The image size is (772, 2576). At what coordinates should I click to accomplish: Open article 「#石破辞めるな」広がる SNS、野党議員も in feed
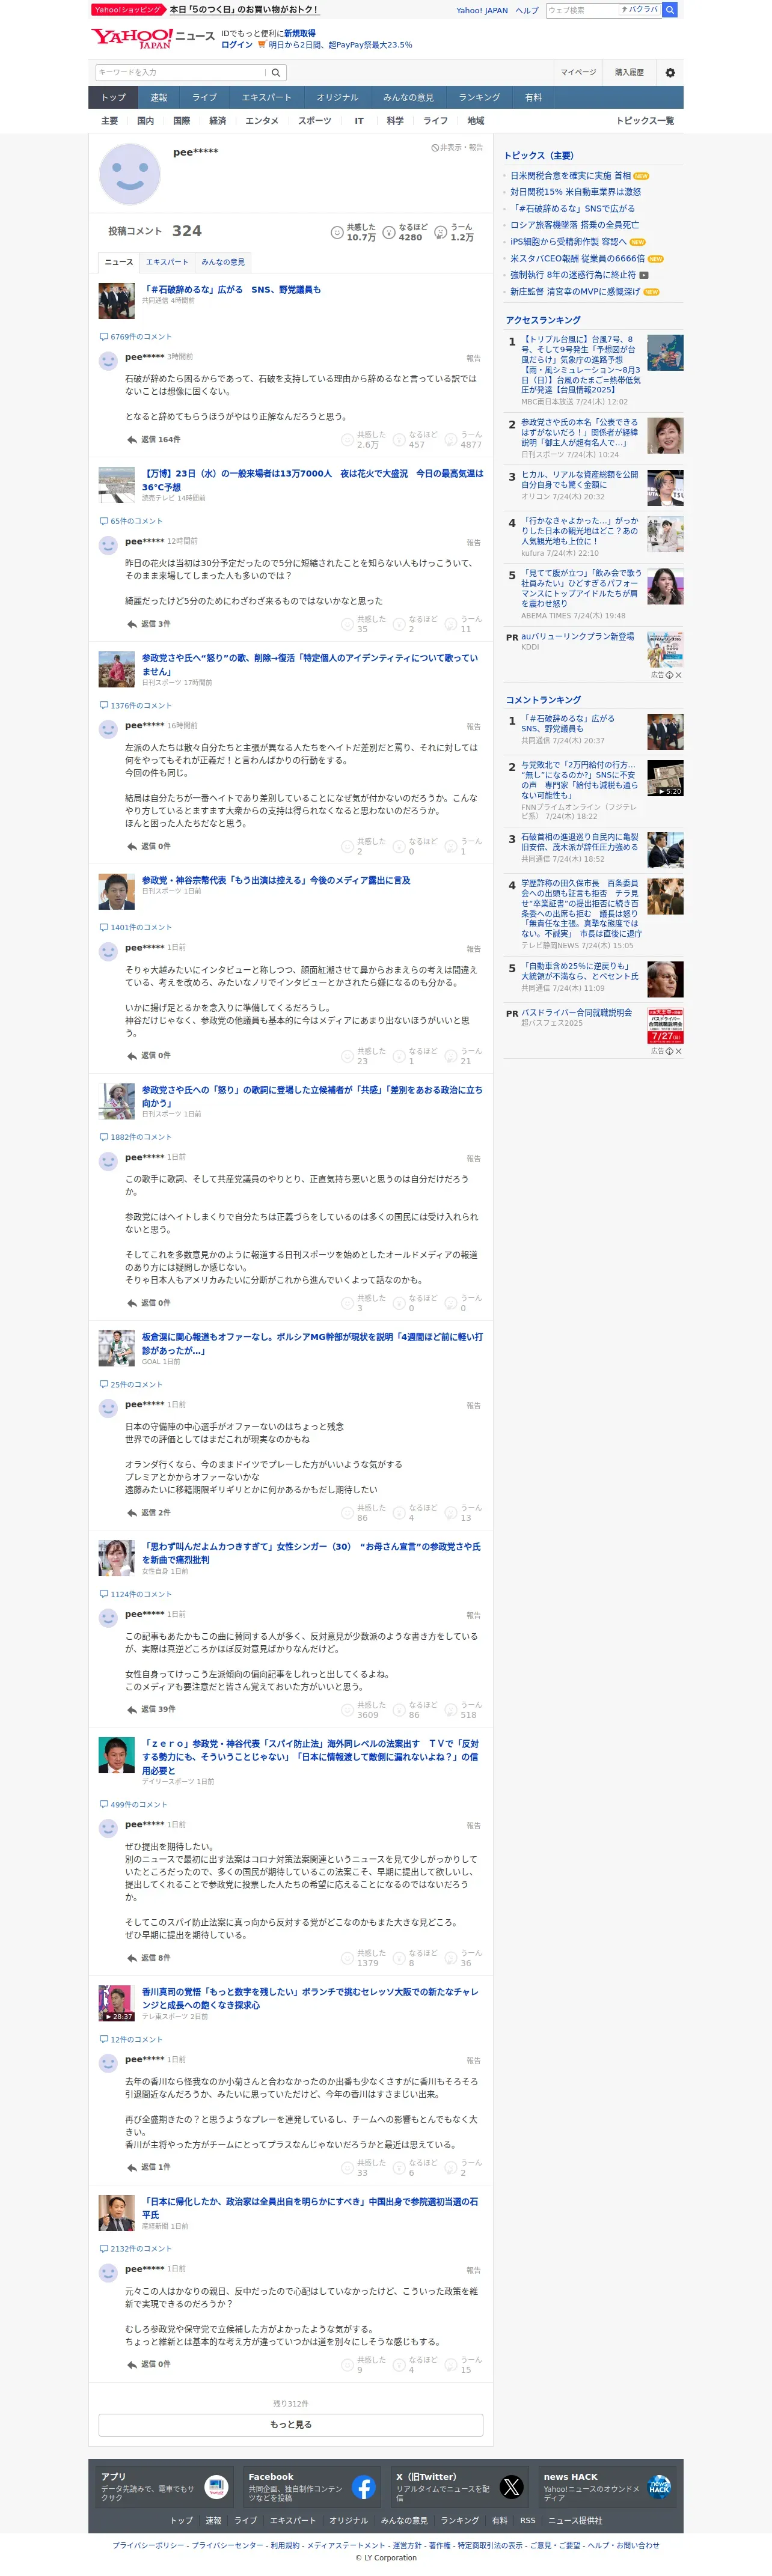[231, 290]
